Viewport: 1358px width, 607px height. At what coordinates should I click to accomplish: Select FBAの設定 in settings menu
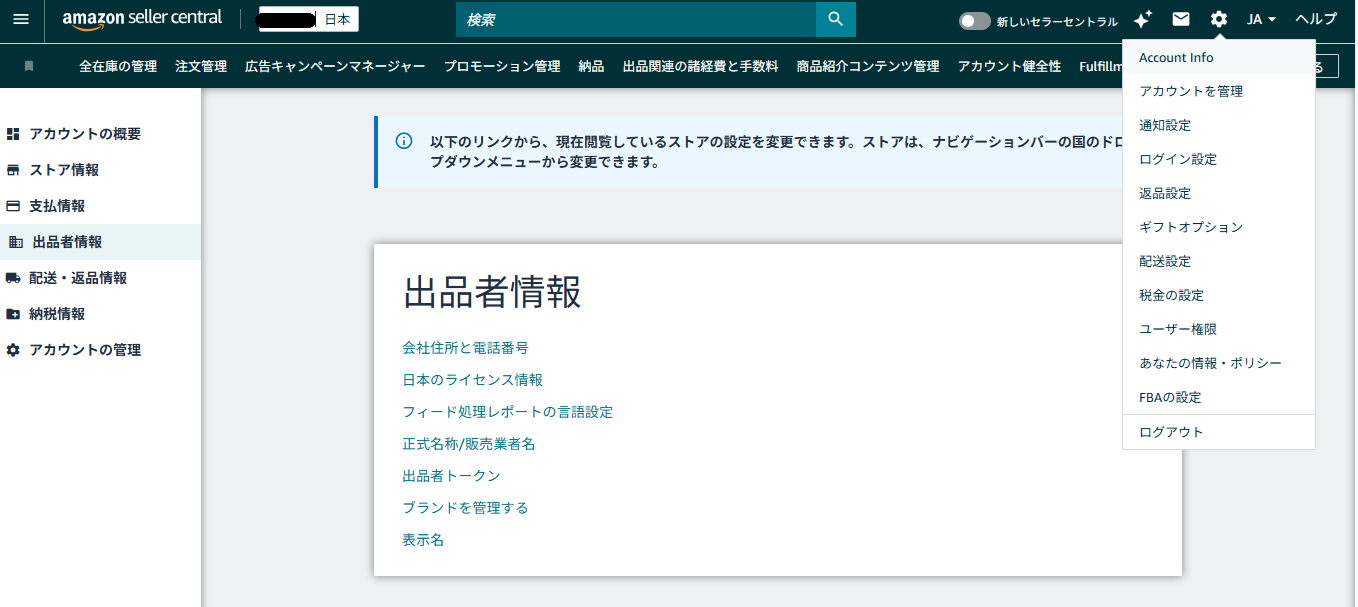(x=1219, y=397)
